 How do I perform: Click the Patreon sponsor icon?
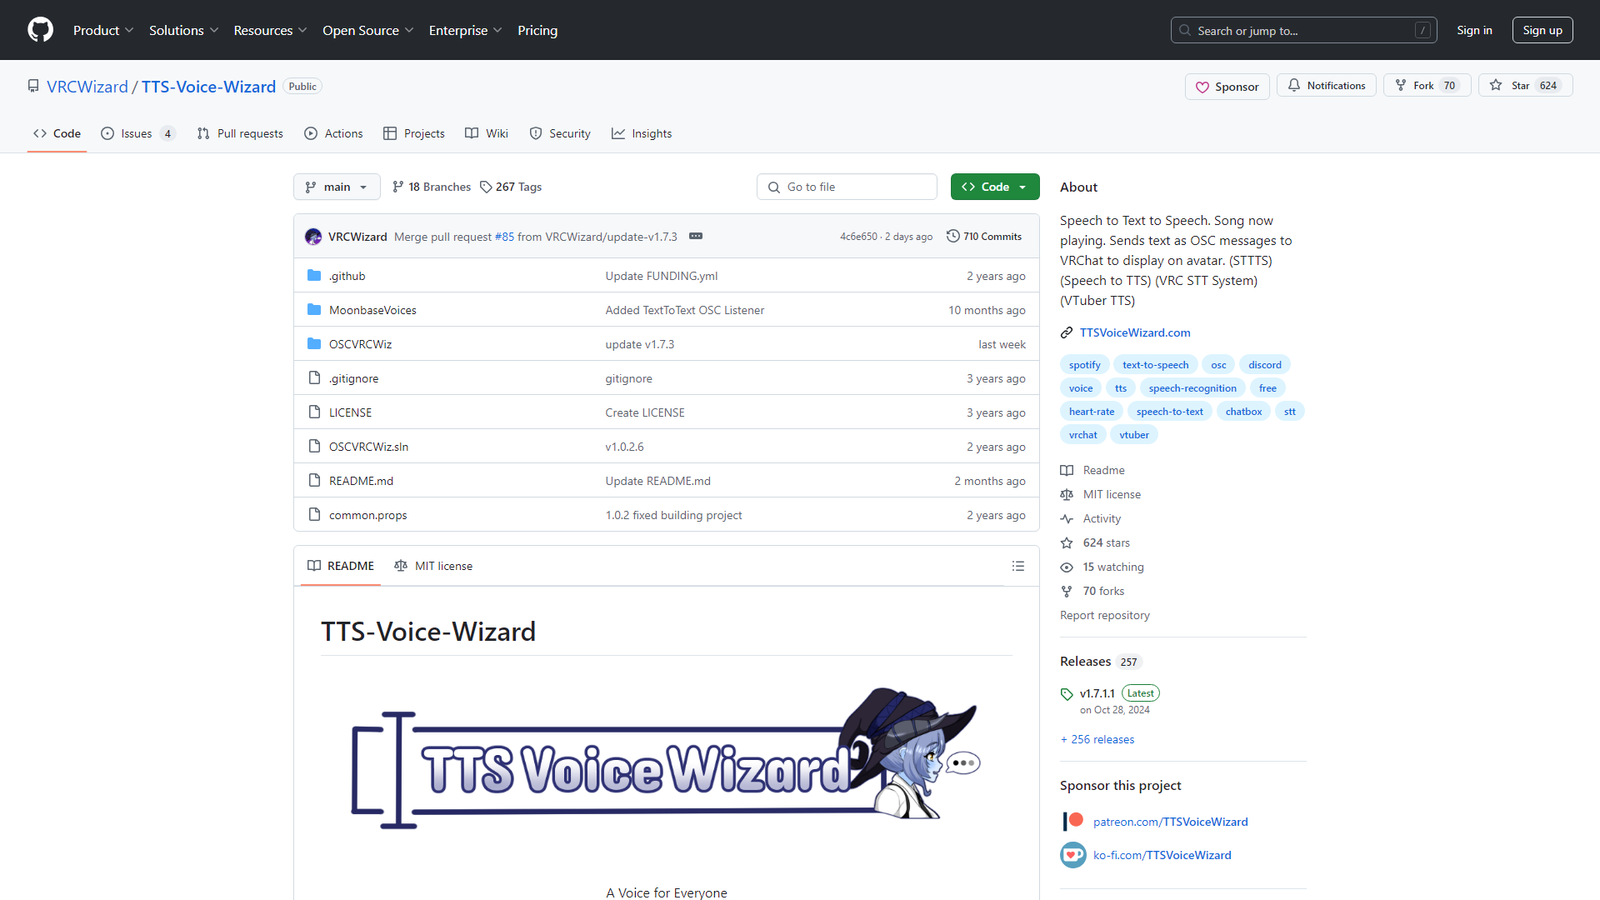pyautogui.click(x=1073, y=822)
